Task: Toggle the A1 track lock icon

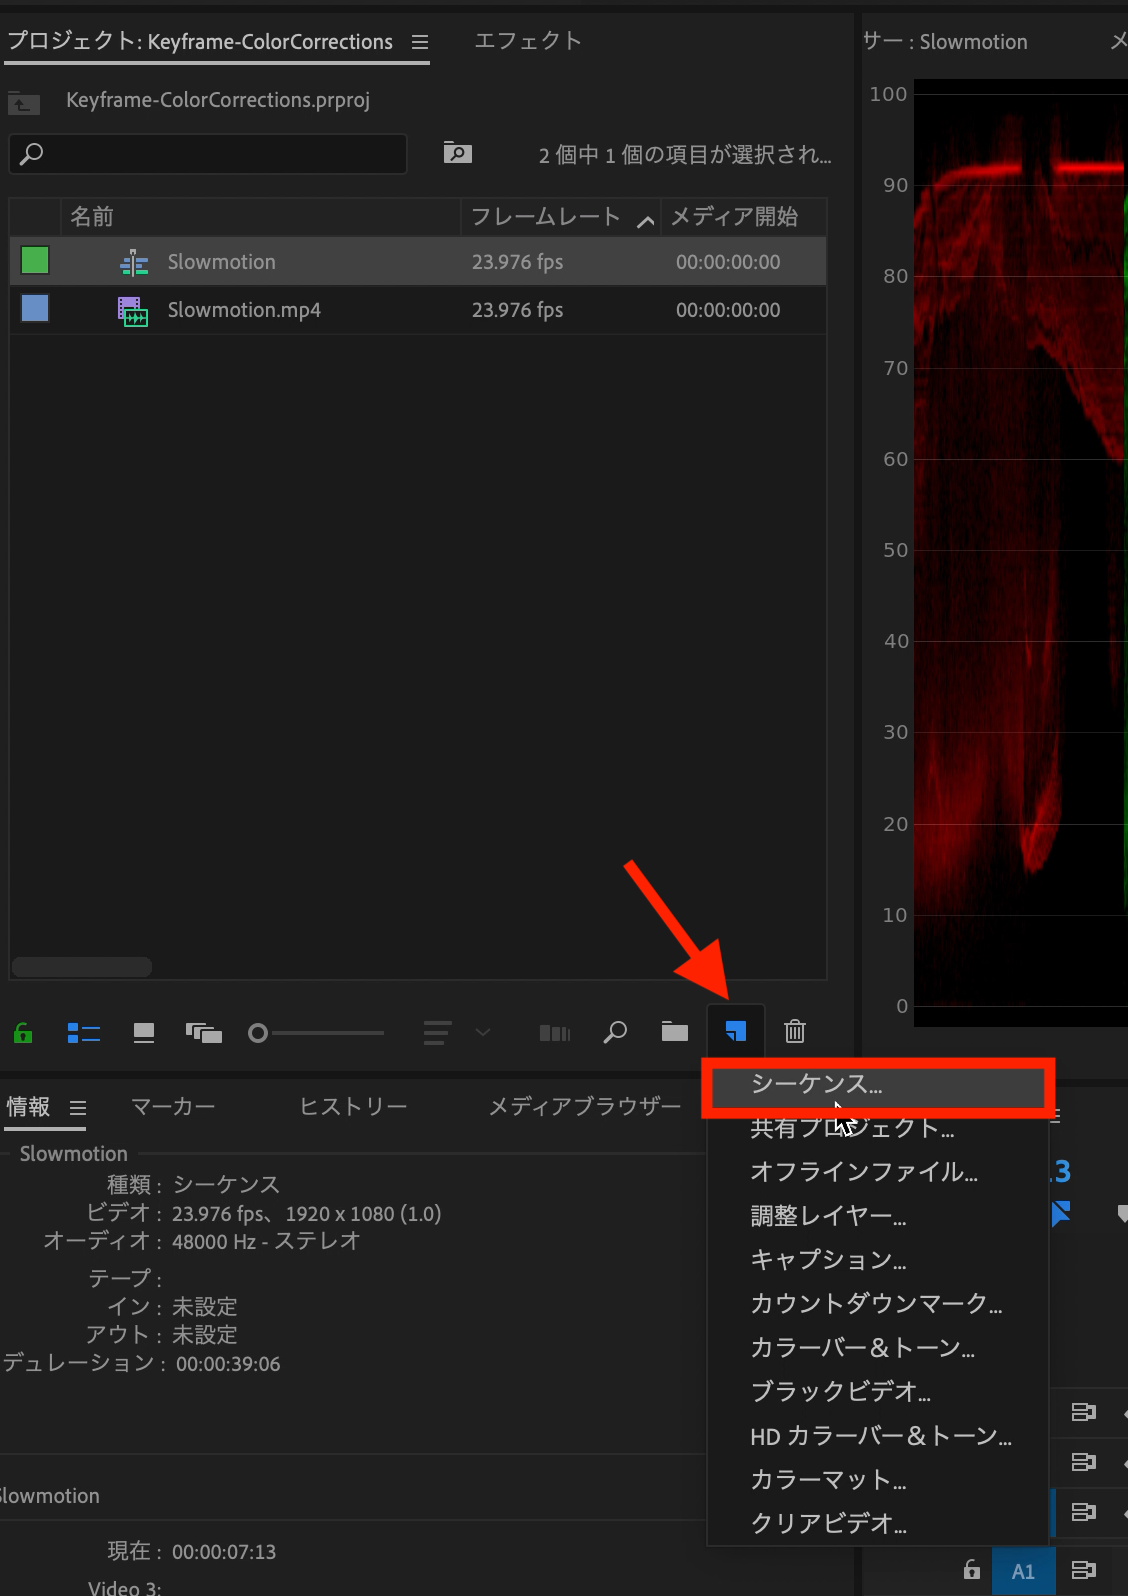Action: click(x=971, y=1570)
